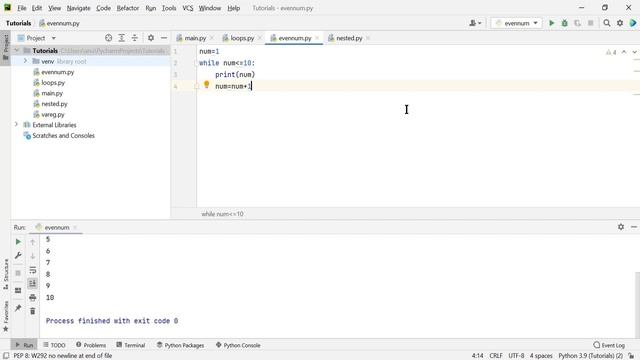Screen dimensions: 640x360
Task: Stop process in Run panel
Action: pyautogui.click(x=18, y=273)
